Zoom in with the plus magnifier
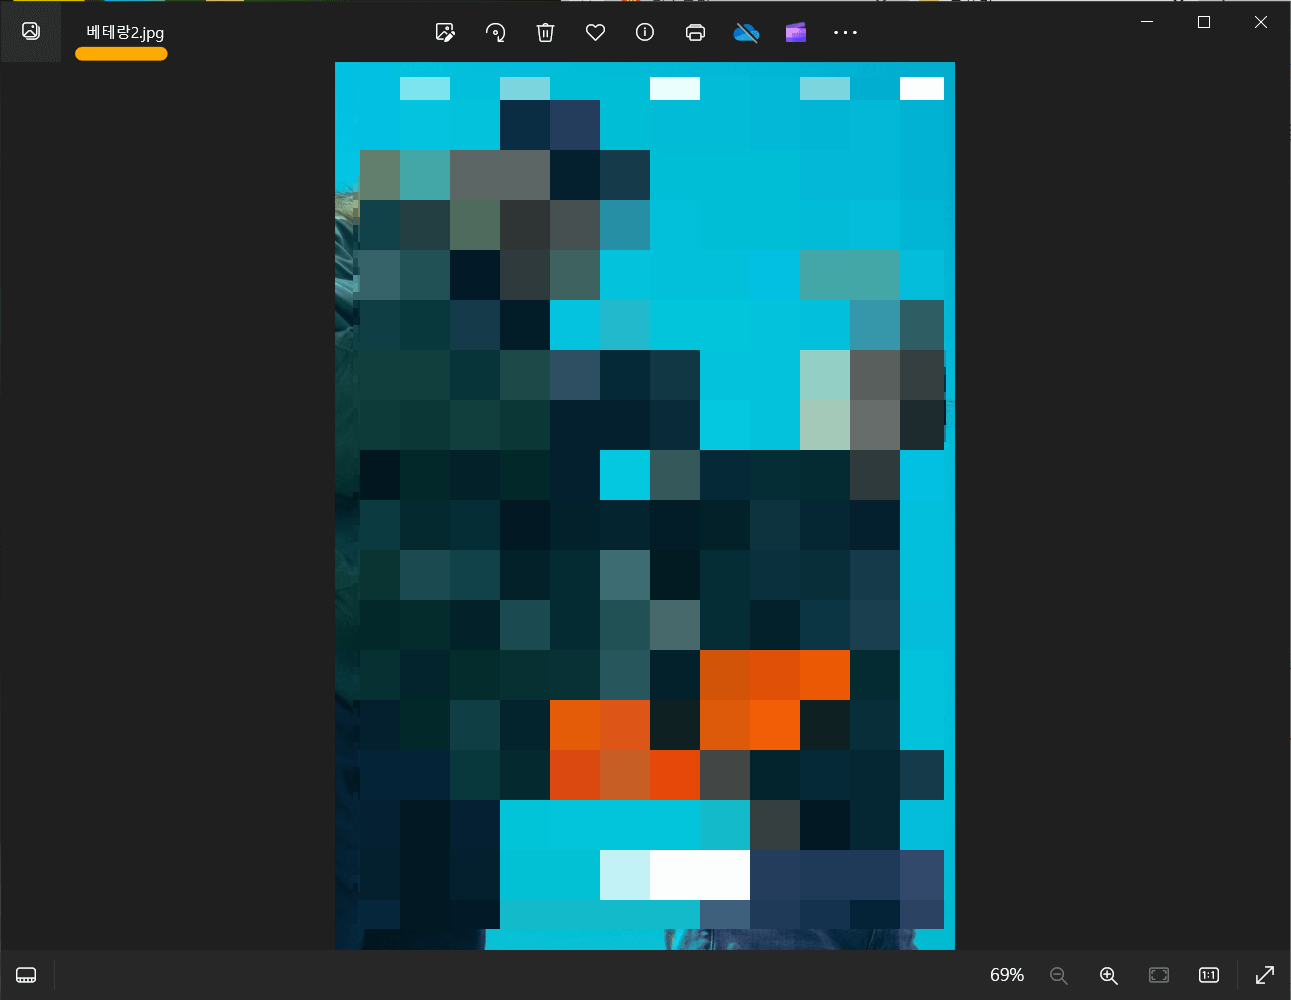This screenshot has height=1000, width=1291. tap(1109, 975)
